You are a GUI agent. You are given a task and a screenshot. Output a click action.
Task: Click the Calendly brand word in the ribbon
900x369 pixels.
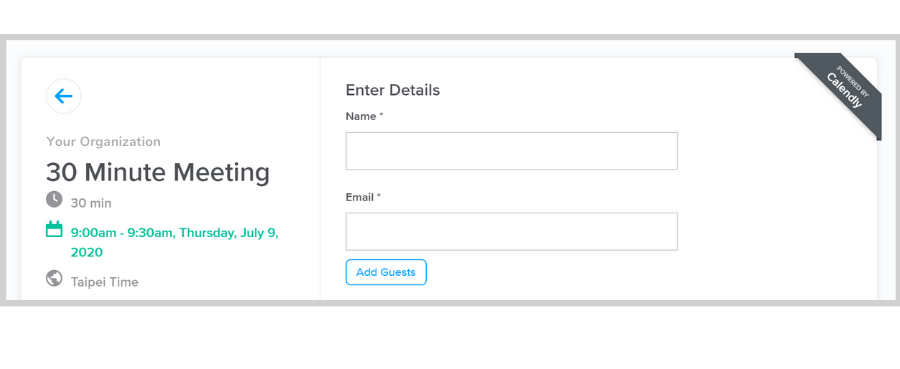(x=844, y=91)
